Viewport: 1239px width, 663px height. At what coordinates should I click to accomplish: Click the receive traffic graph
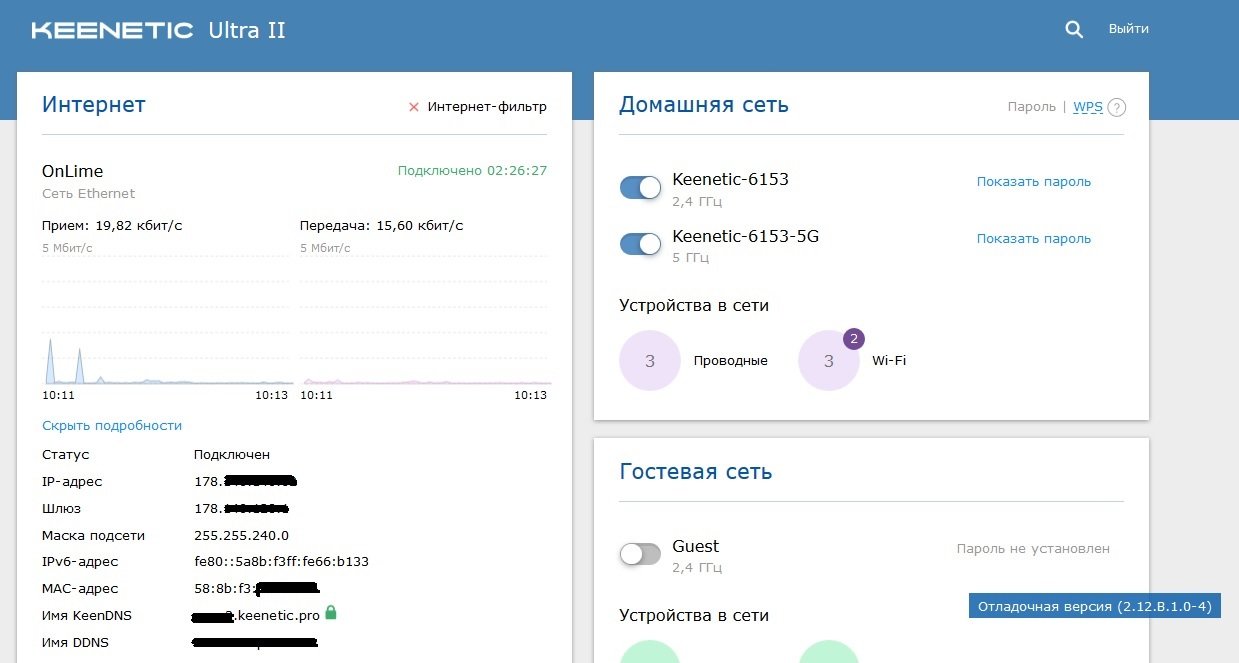[x=167, y=322]
